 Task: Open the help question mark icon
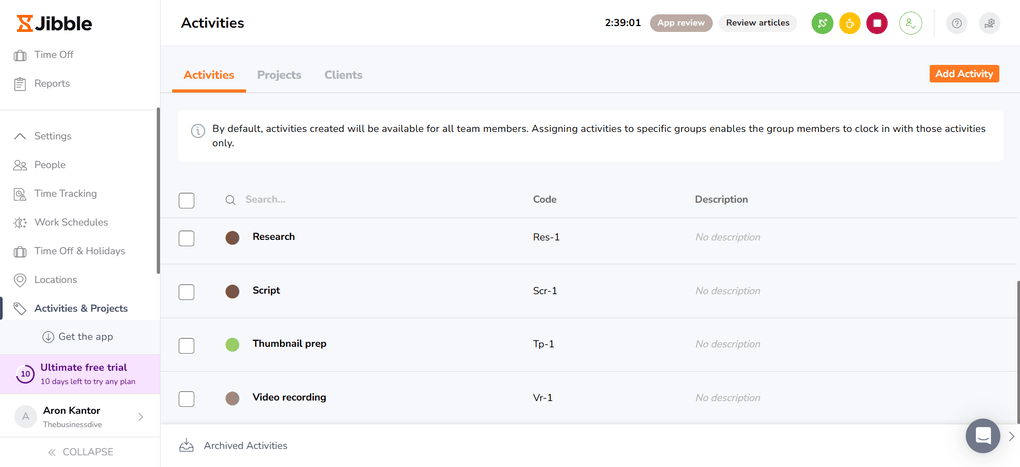coord(956,23)
